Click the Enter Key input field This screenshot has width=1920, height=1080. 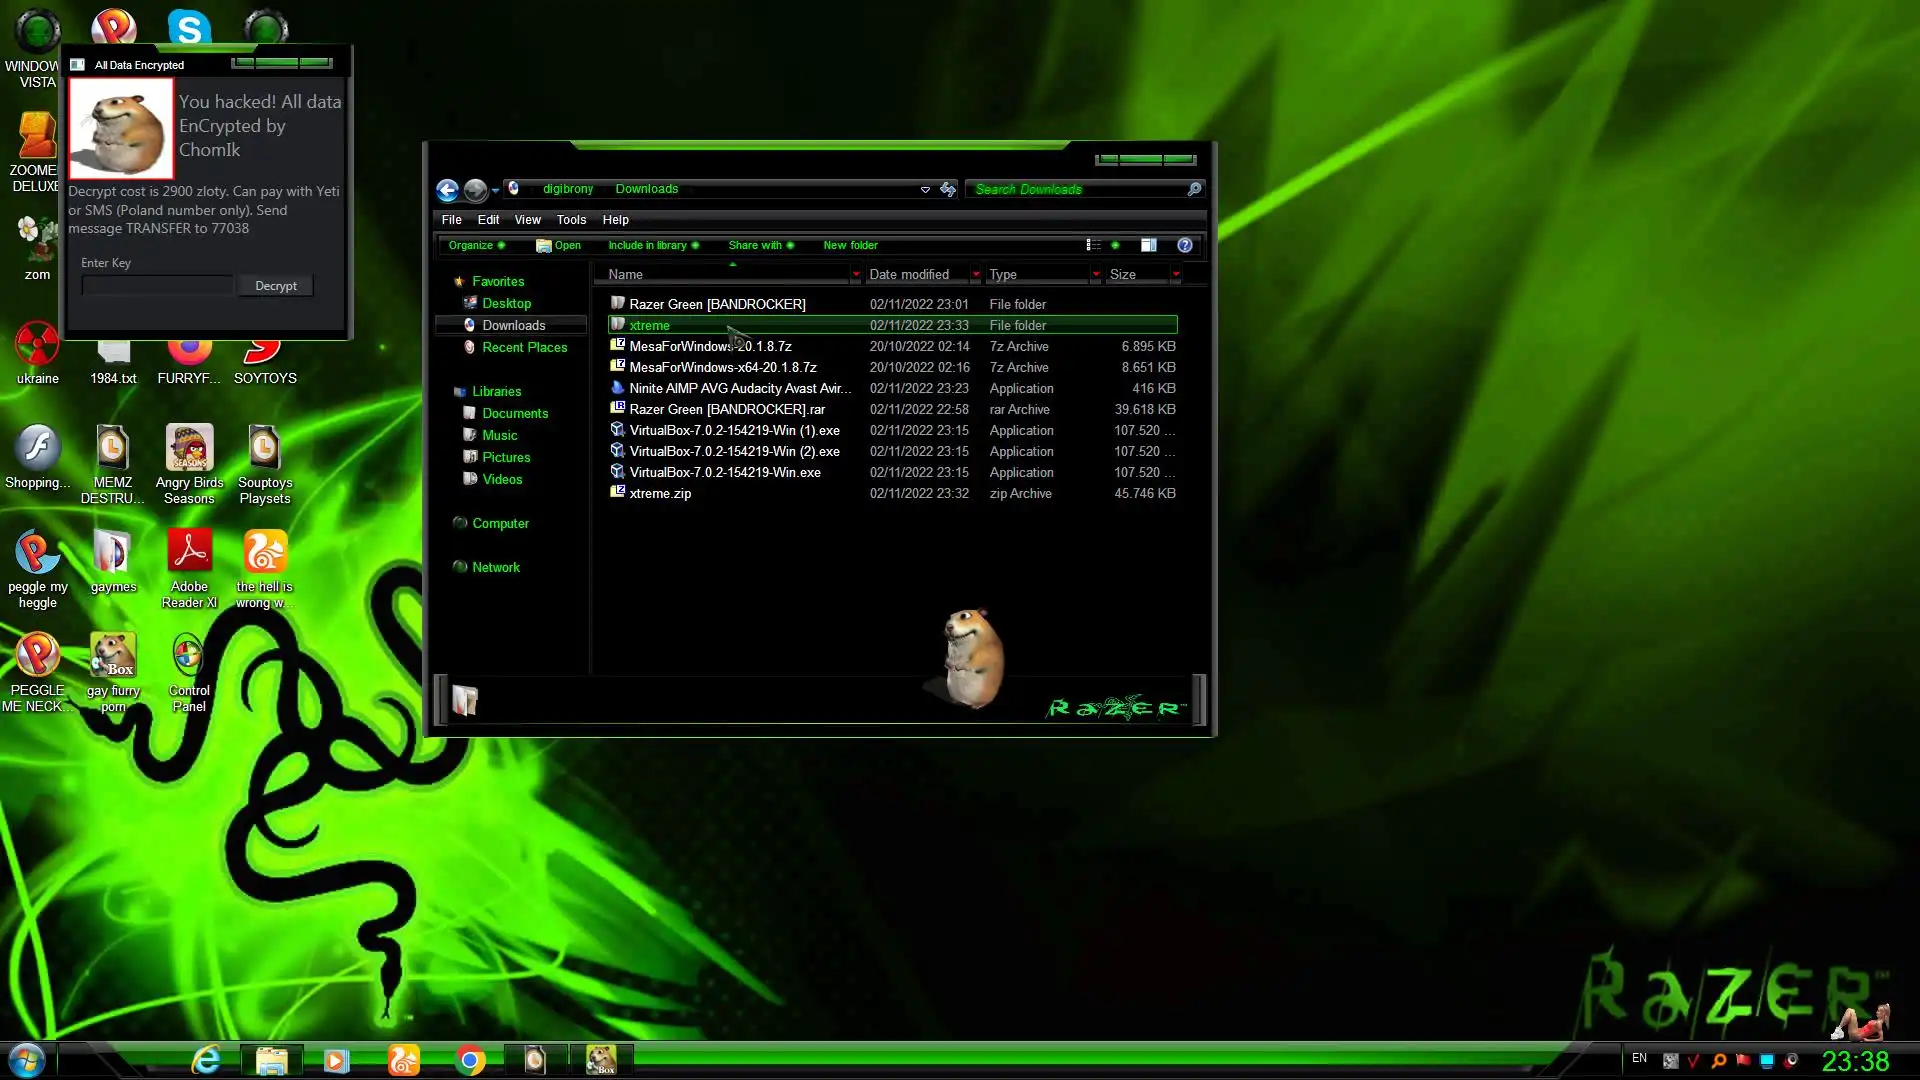click(x=157, y=286)
